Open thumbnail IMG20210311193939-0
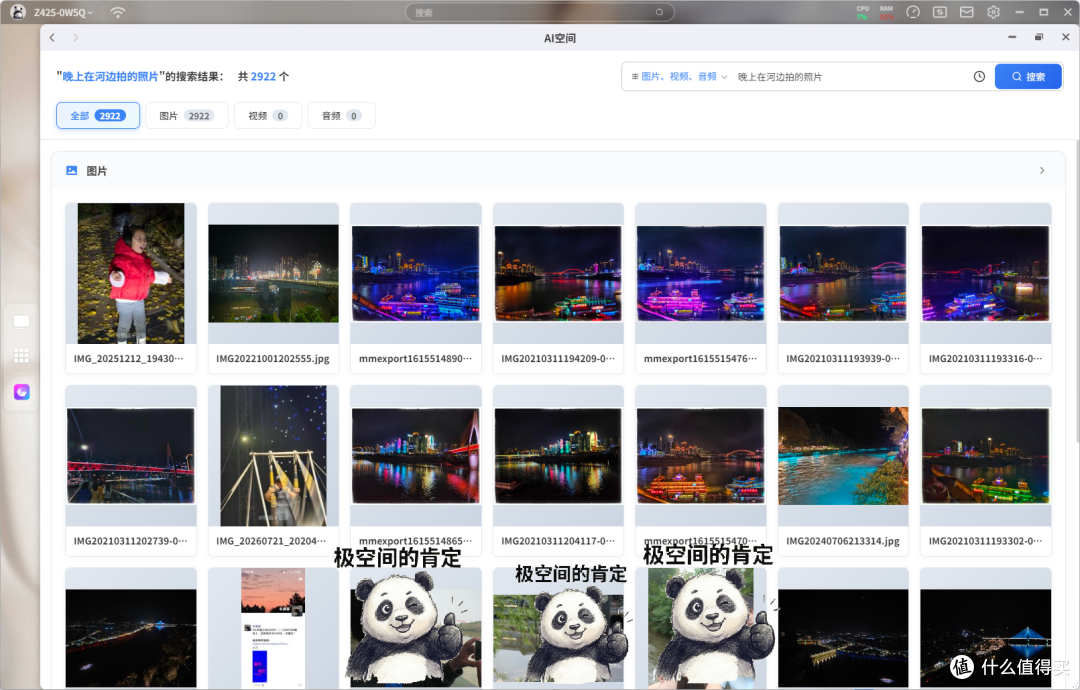1080x690 pixels. click(843, 273)
